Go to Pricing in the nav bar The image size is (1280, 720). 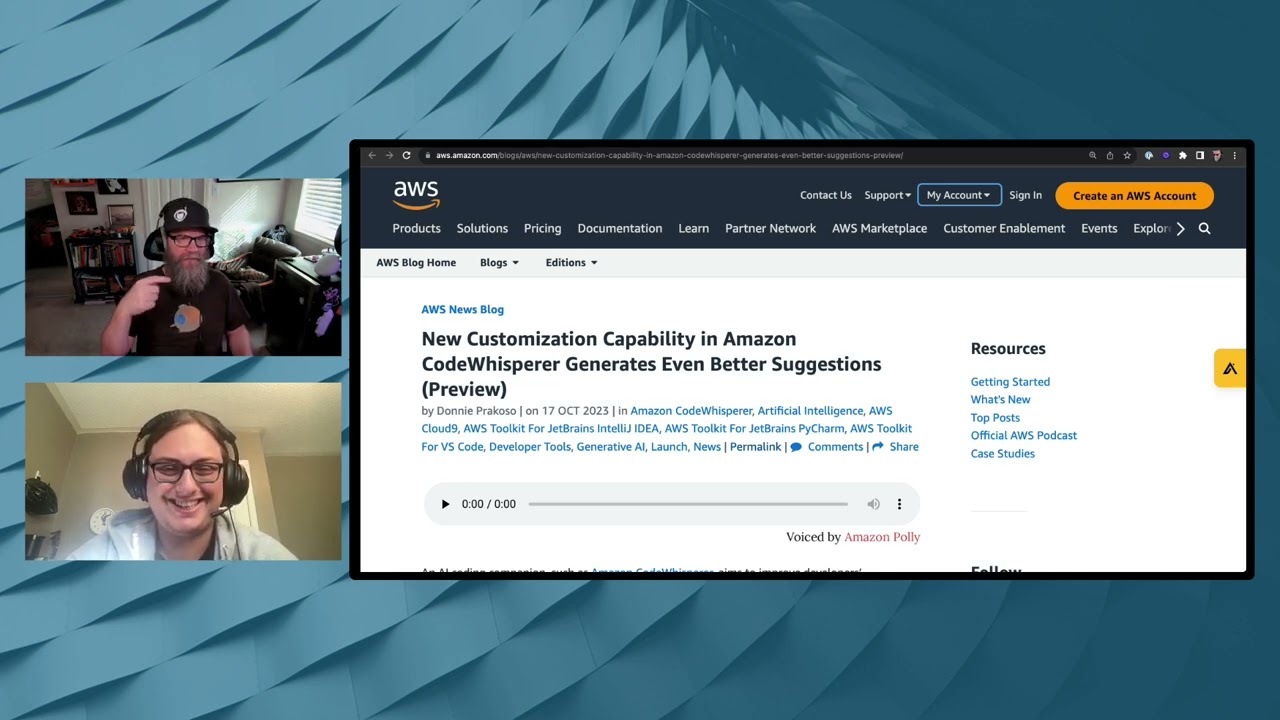point(542,228)
